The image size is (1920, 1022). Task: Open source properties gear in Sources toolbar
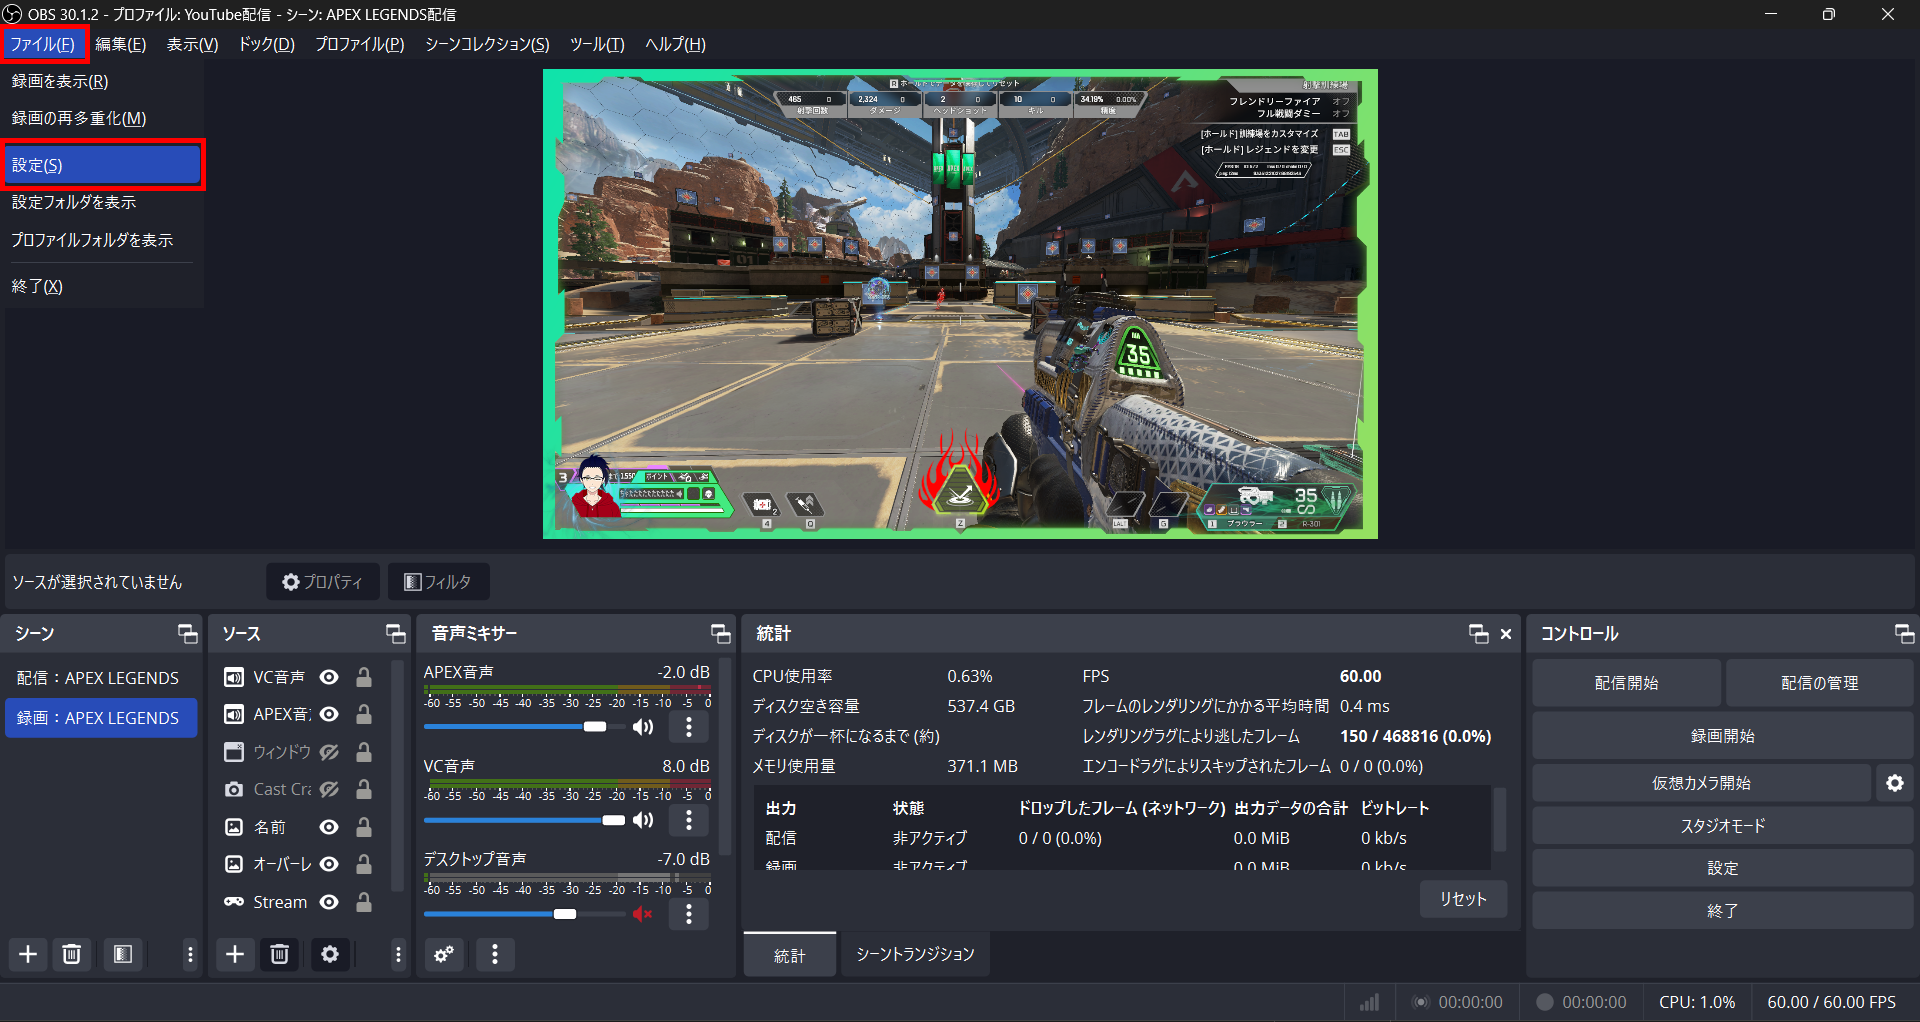point(330,954)
